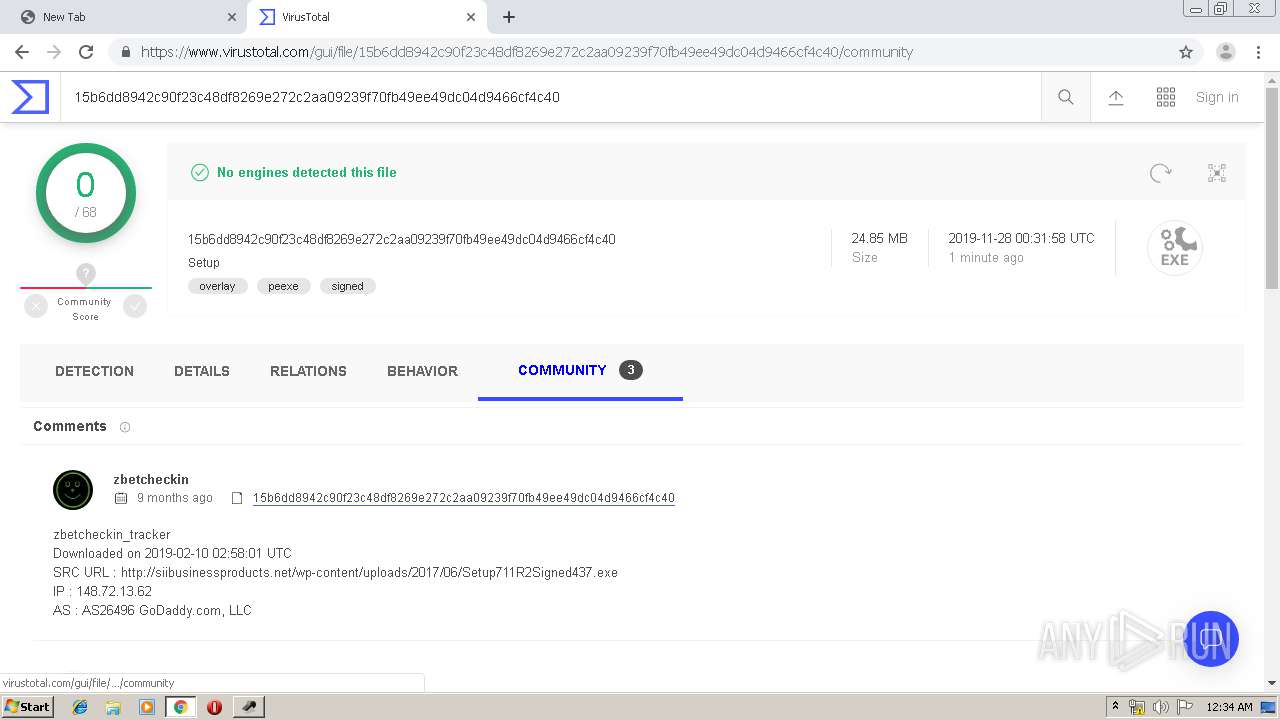Click detection score circle 0/68
The height and width of the screenshot is (720, 1280).
click(x=86, y=193)
